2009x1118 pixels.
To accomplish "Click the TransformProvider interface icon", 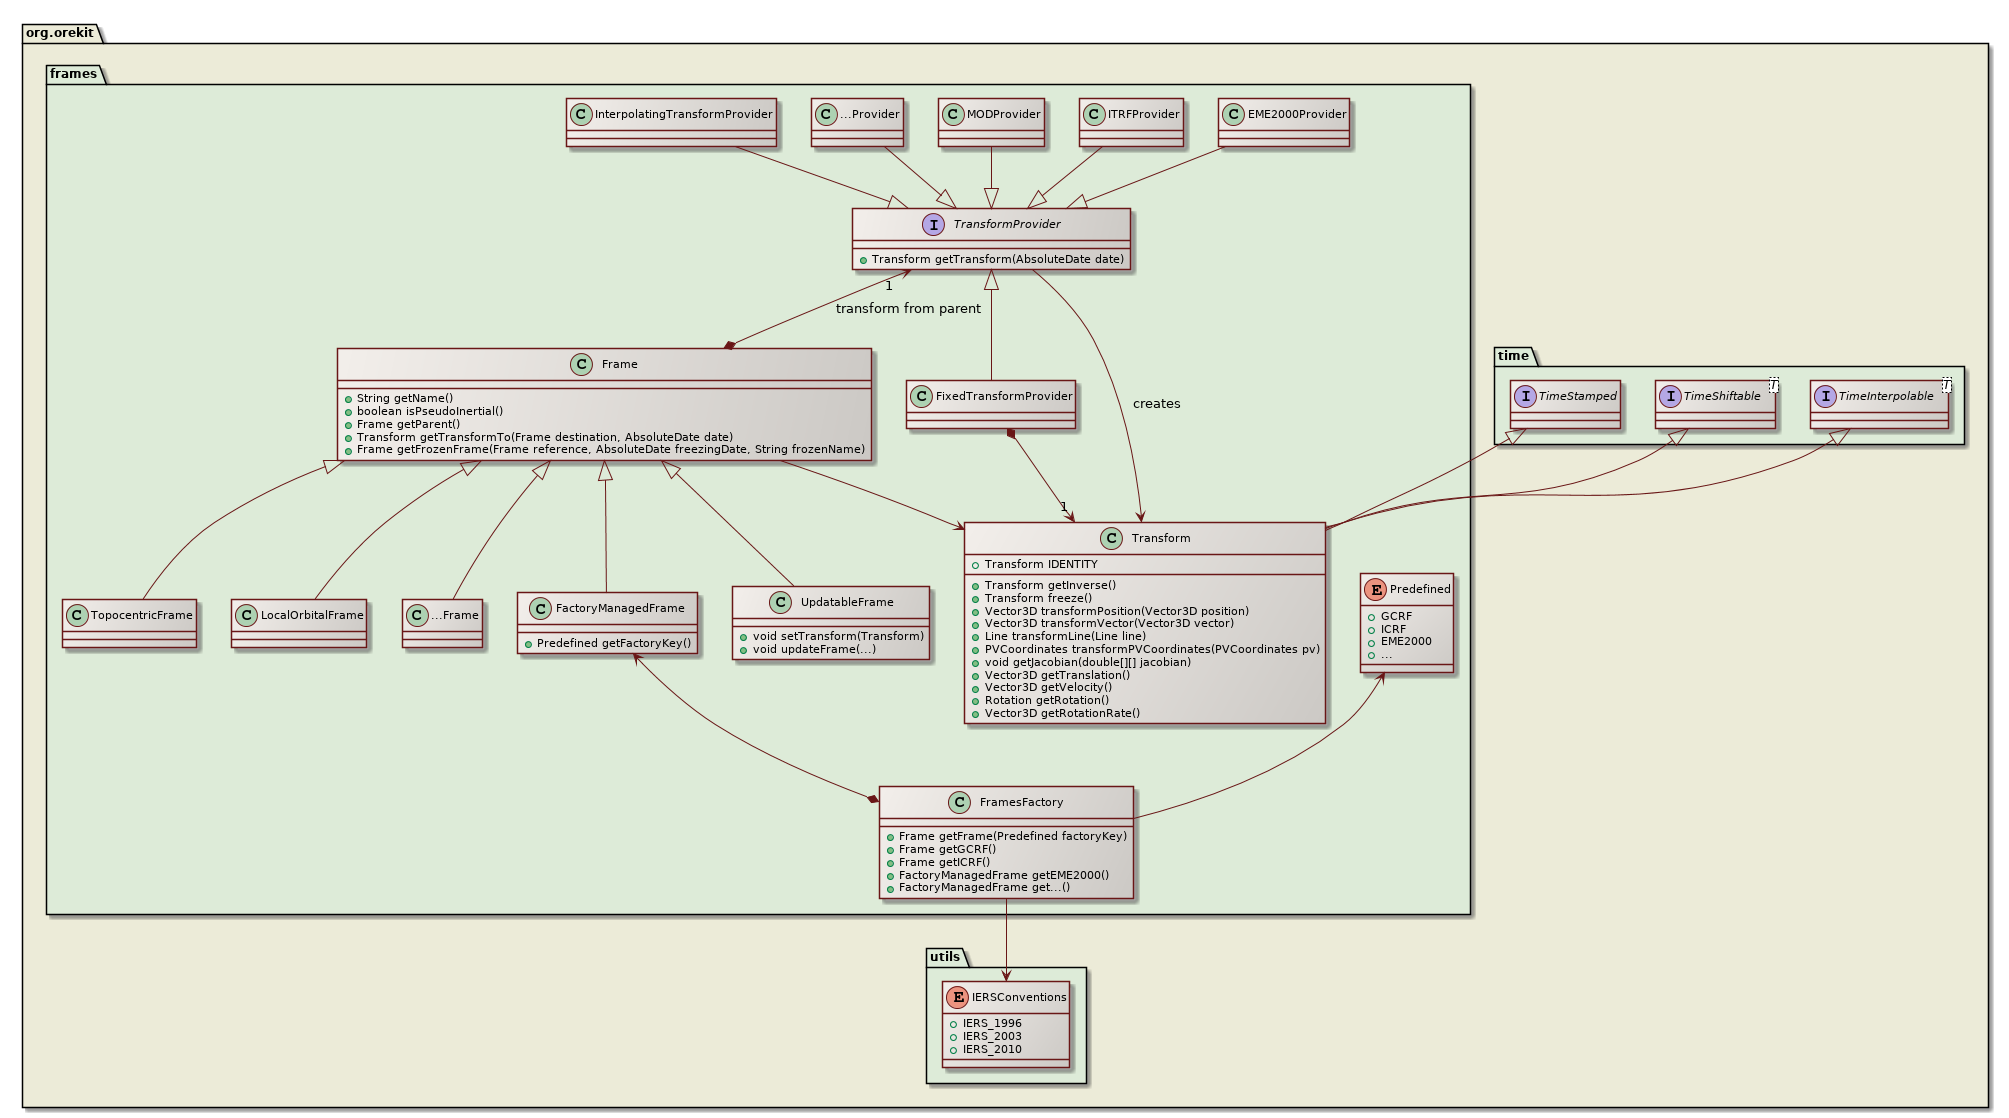I will click(x=933, y=225).
